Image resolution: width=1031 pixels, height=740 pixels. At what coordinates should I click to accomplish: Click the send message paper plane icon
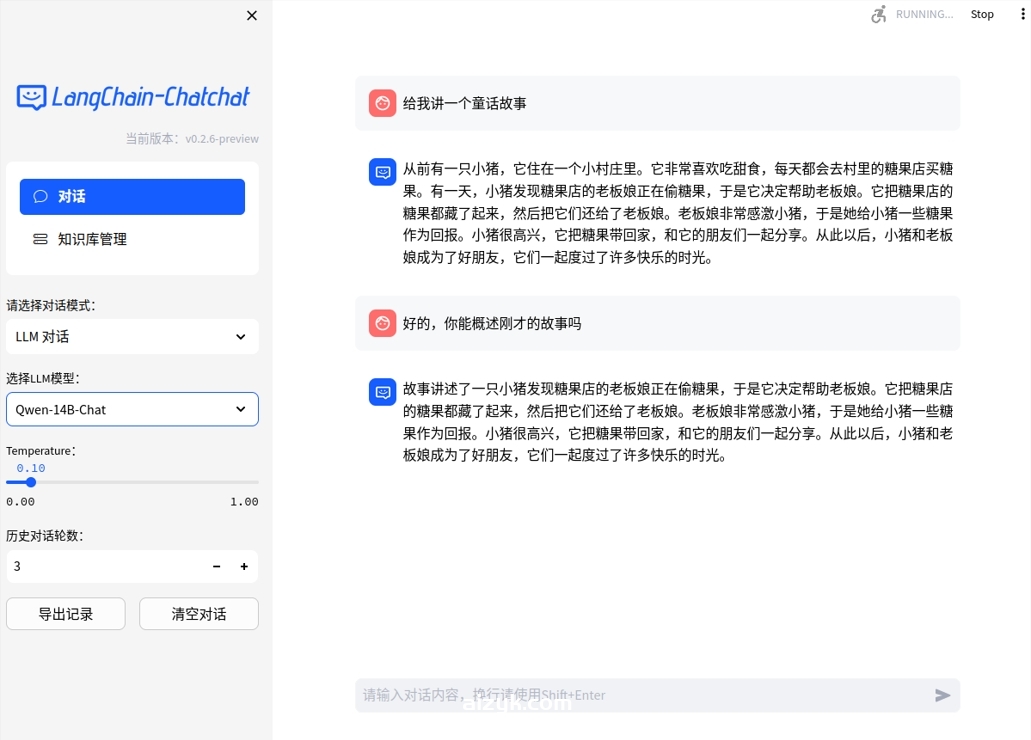[x=941, y=694]
